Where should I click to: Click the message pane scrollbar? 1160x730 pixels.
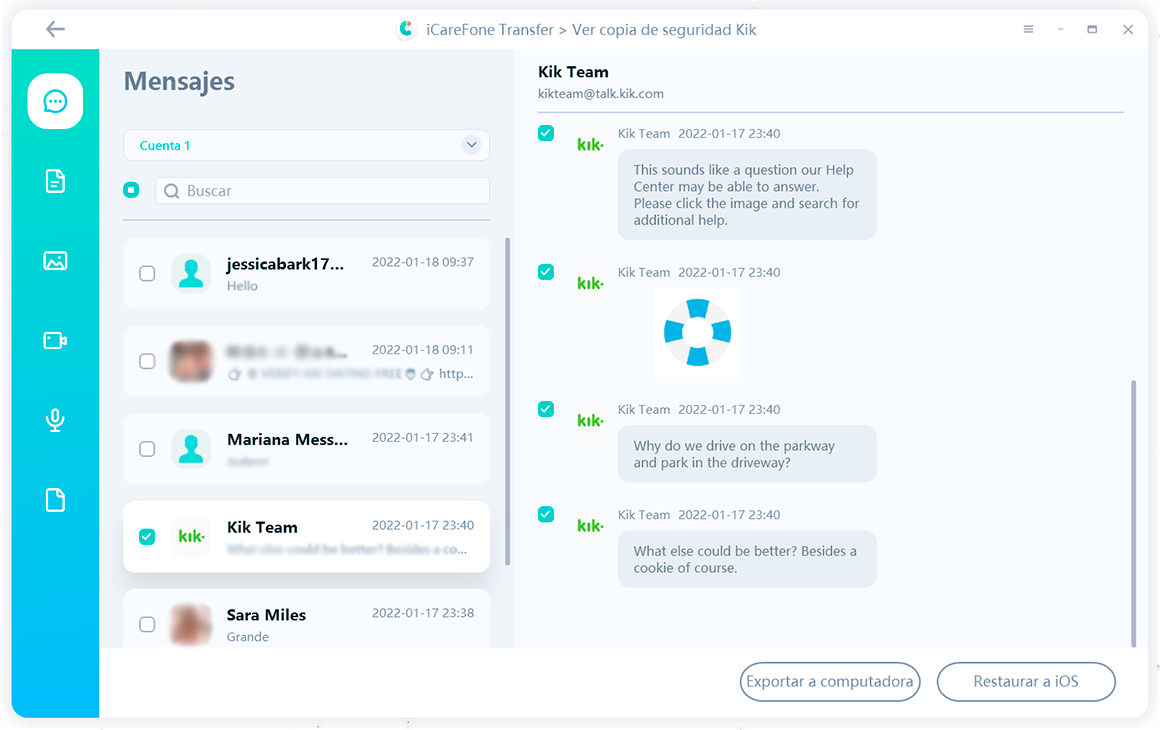tap(1133, 514)
